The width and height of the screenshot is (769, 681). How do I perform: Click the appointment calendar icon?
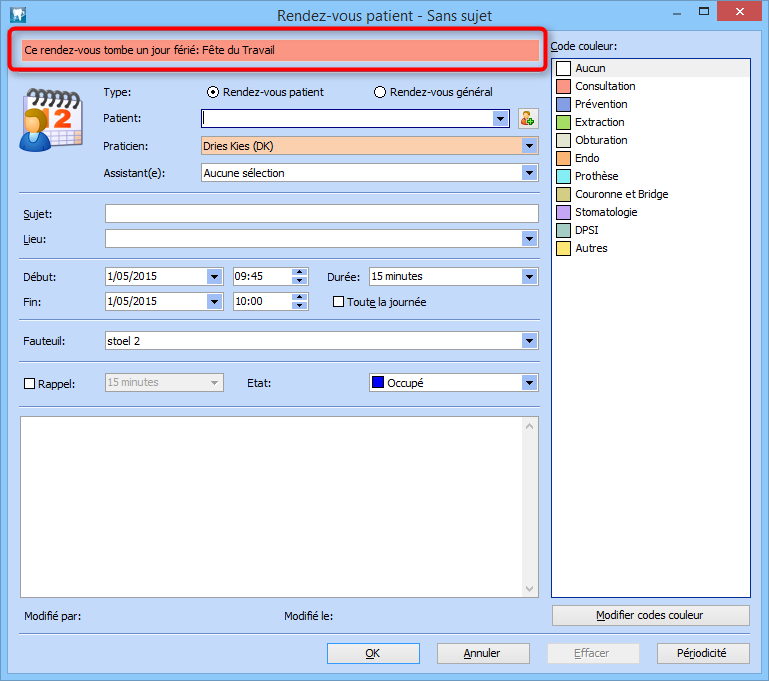tap(51, 120)
